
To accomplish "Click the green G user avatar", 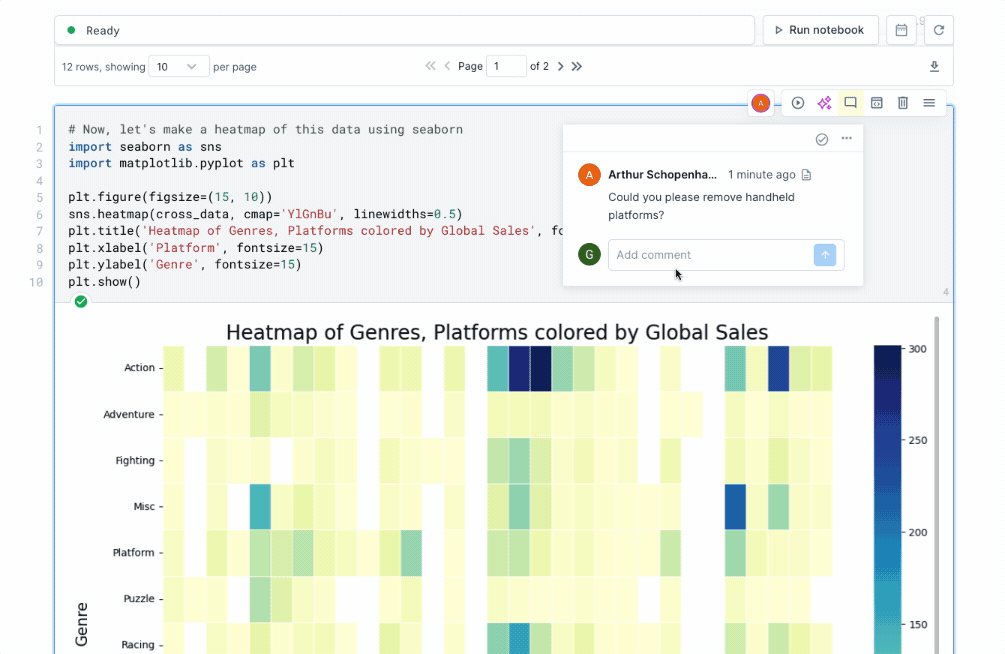I will pos(589,255).
